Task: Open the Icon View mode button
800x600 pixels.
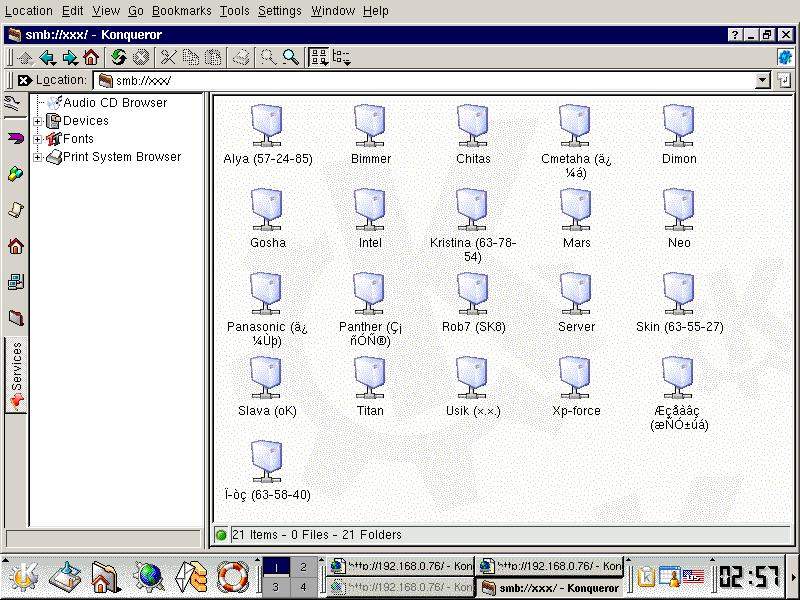Action: (x=318, y=58)
